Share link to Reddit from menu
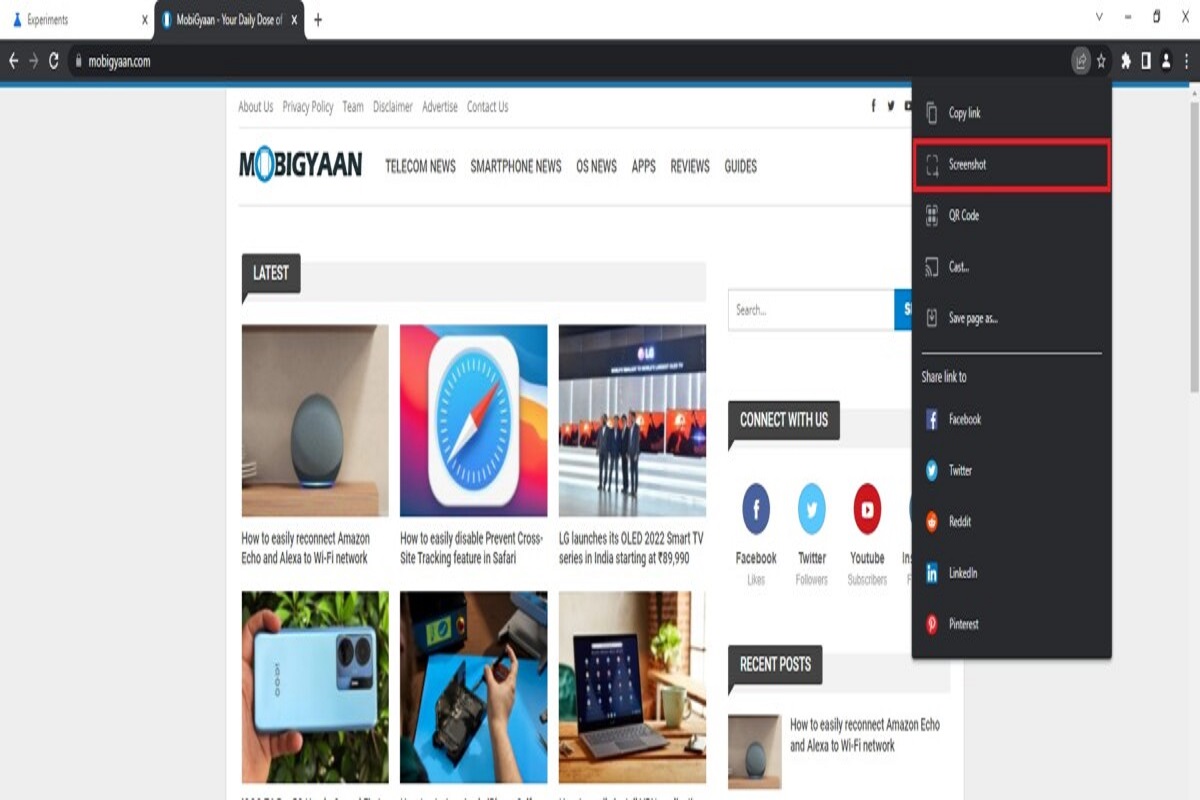 [1011, 521]
